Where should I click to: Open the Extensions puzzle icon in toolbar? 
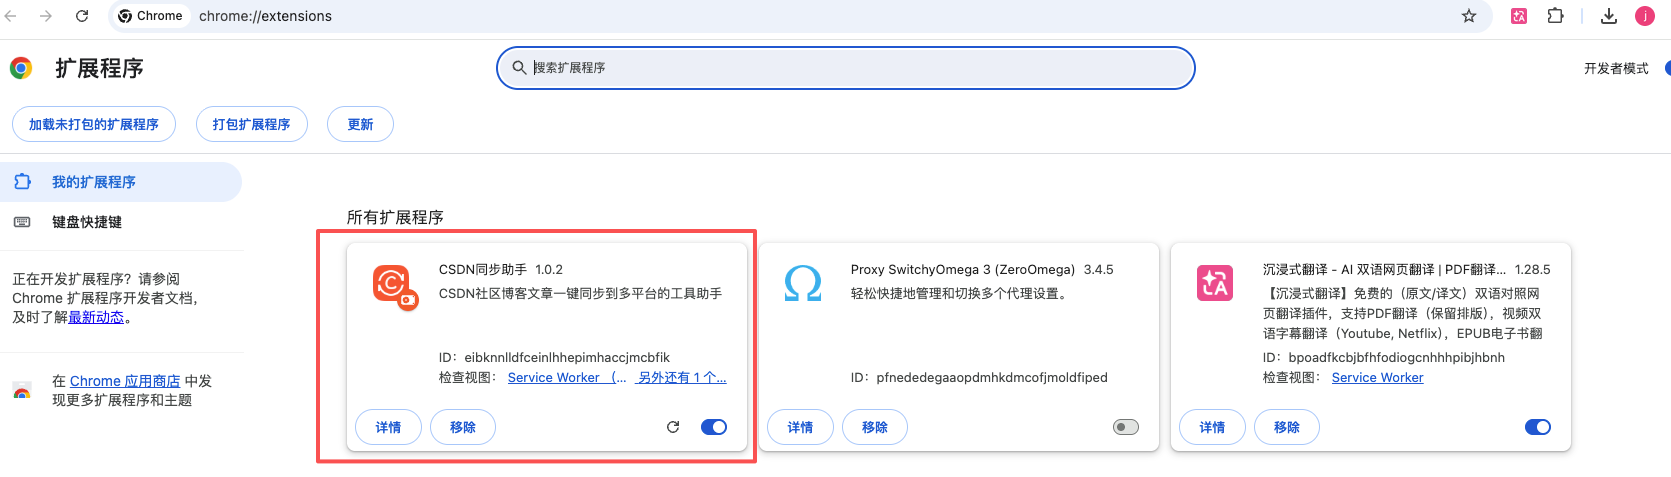(x=1555, y=16)
